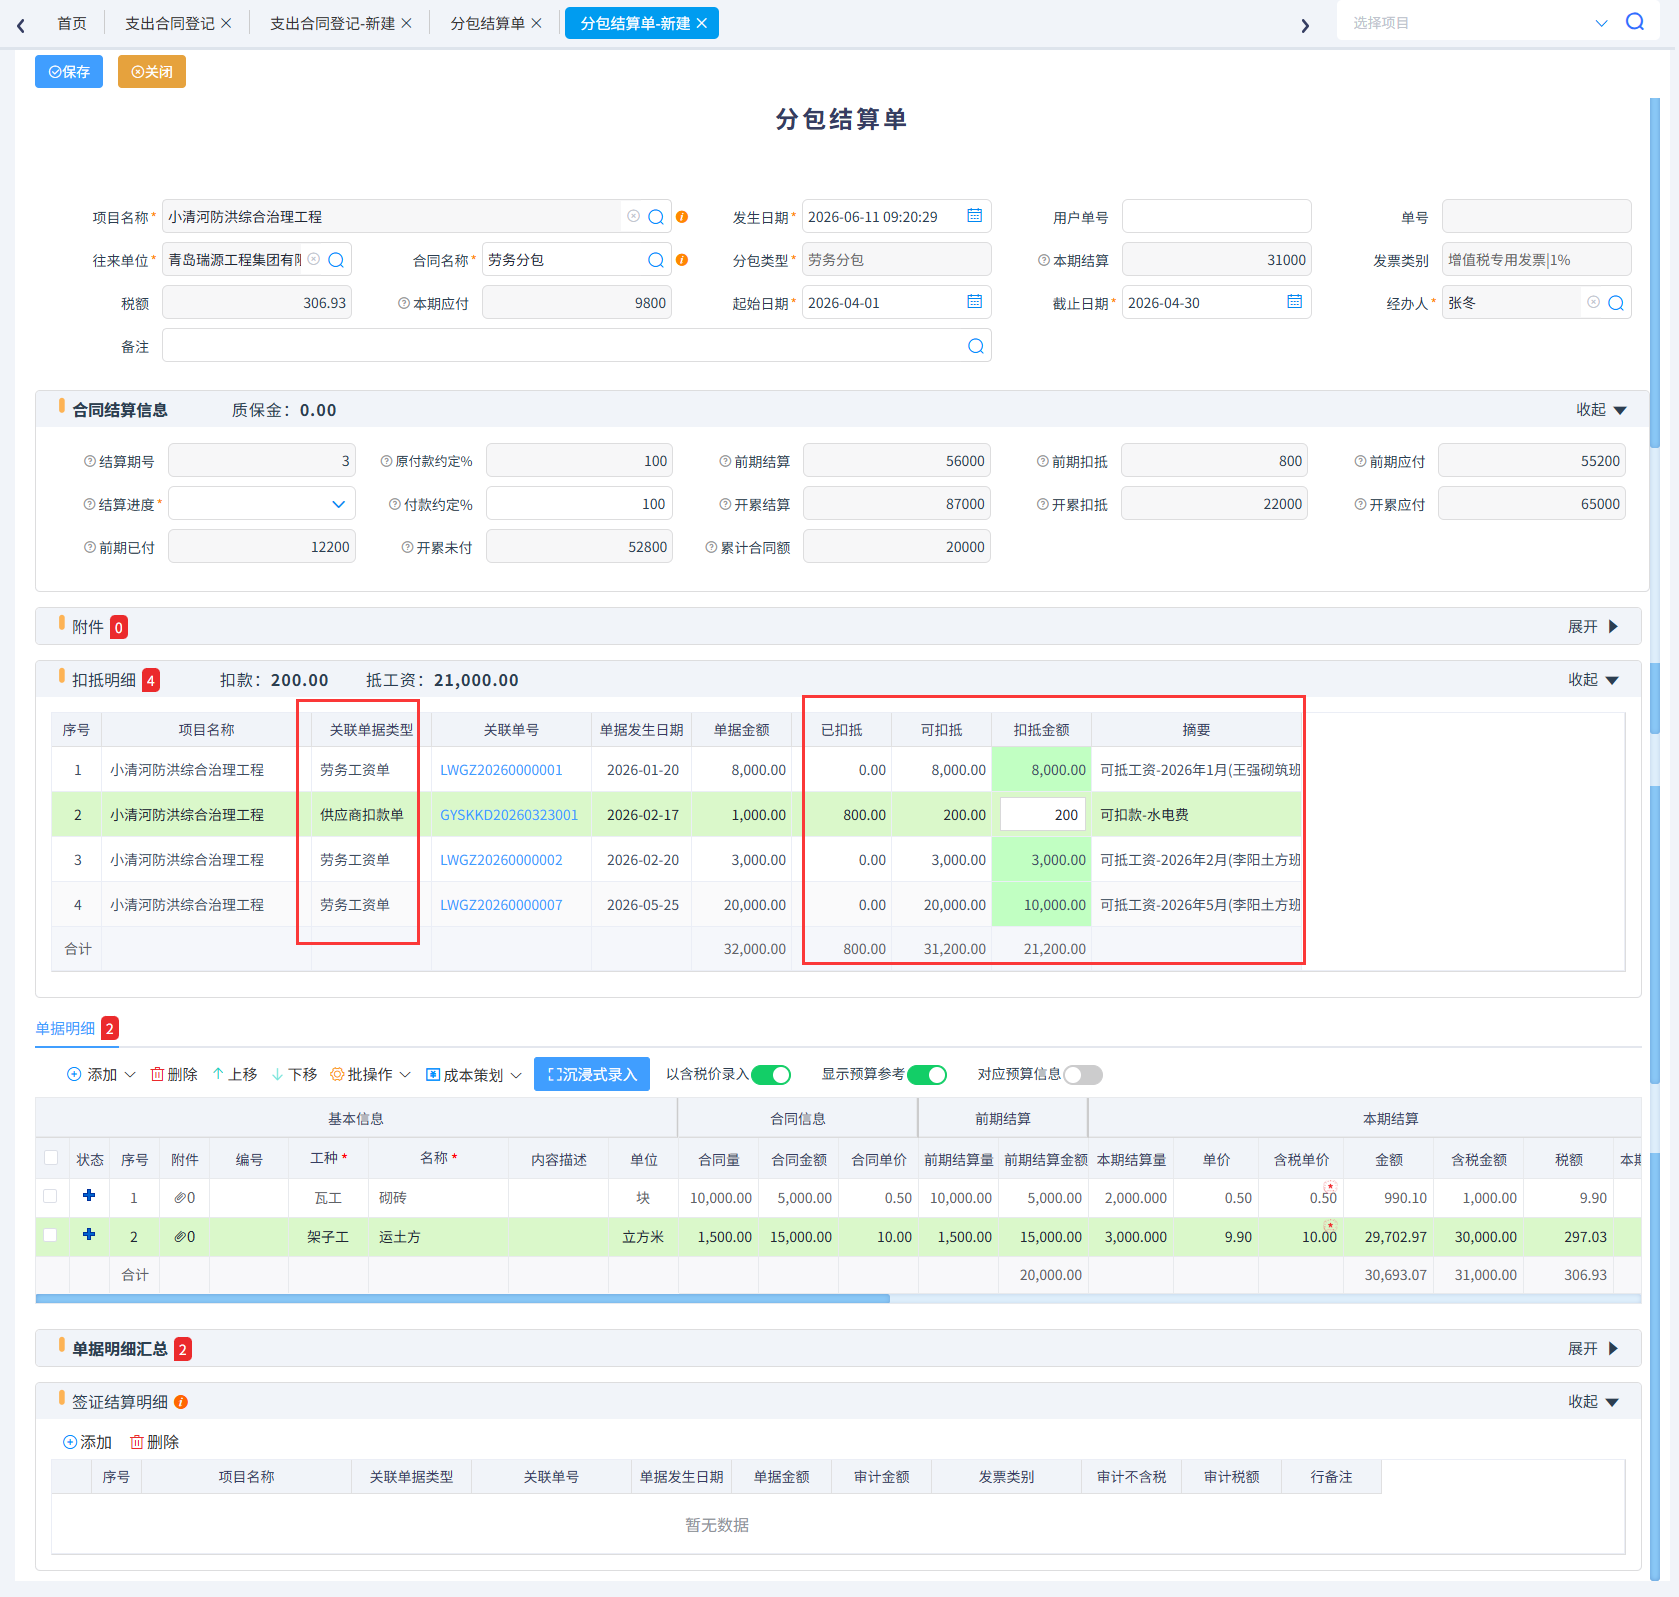Collapse the 扣抵明细 section via 收起
The height and width of the screenshot is (1597, 1679).
click(x=1593, y=680)
